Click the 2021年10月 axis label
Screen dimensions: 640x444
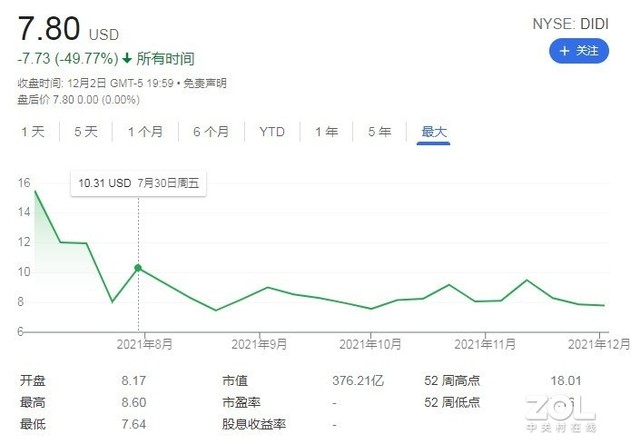[x=370, y=344]
